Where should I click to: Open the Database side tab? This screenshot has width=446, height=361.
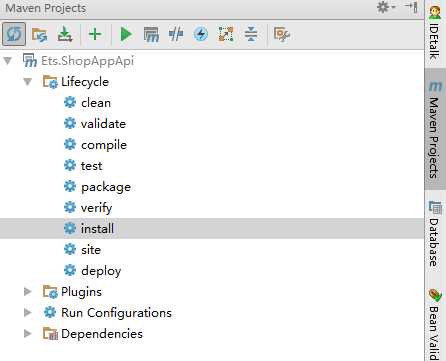pyautogui.click(x=435, y=233)
